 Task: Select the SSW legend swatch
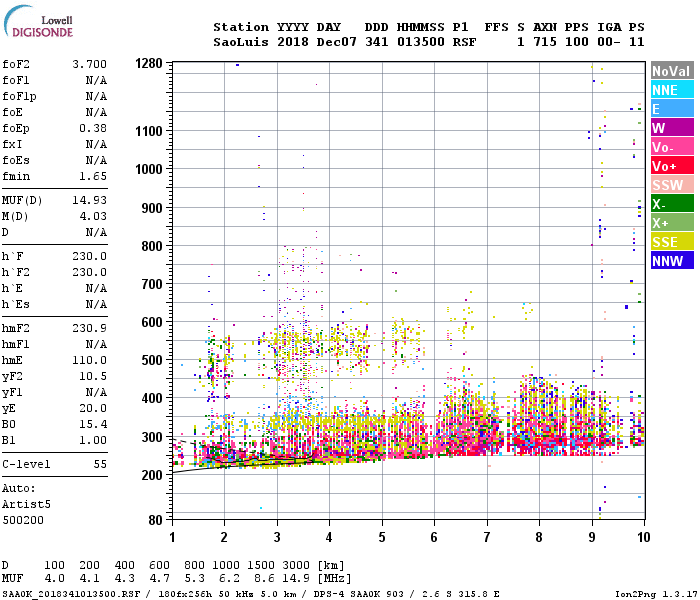[x=672, y=185]
